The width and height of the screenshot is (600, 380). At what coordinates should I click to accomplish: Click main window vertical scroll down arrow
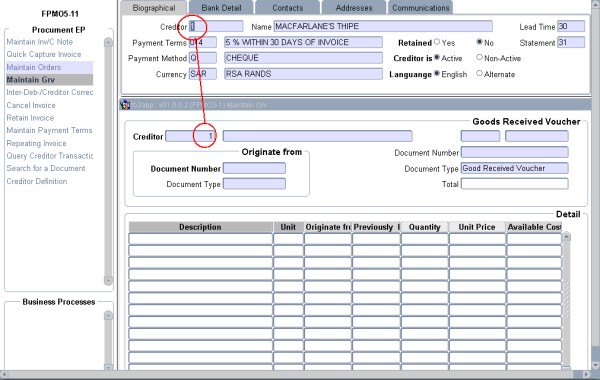coord(595,364)
